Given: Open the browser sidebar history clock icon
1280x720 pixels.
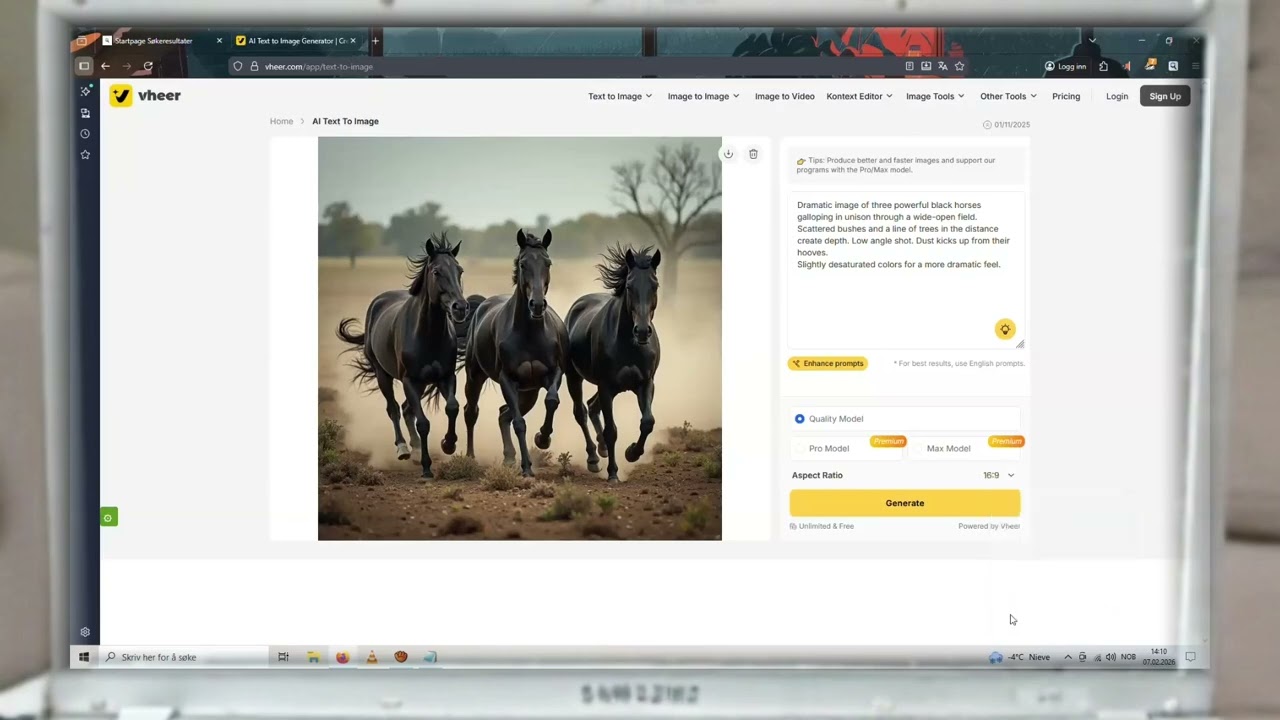Looking at the screenshot, I should (x=85, y=134).
